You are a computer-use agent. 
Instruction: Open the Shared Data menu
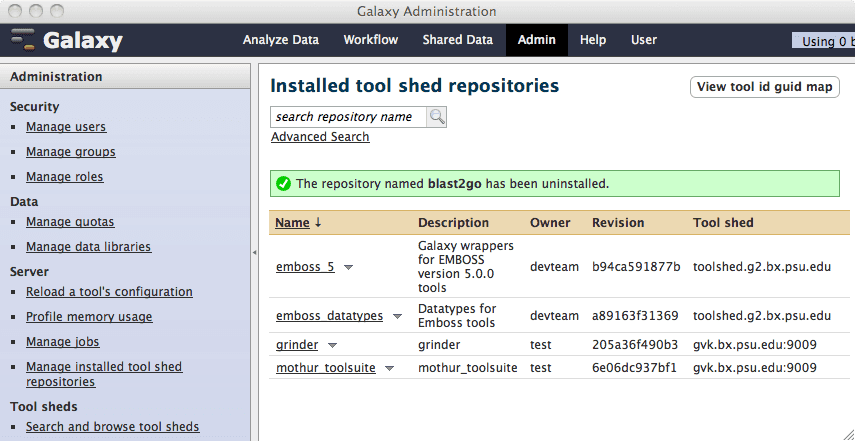coord(457,40)
